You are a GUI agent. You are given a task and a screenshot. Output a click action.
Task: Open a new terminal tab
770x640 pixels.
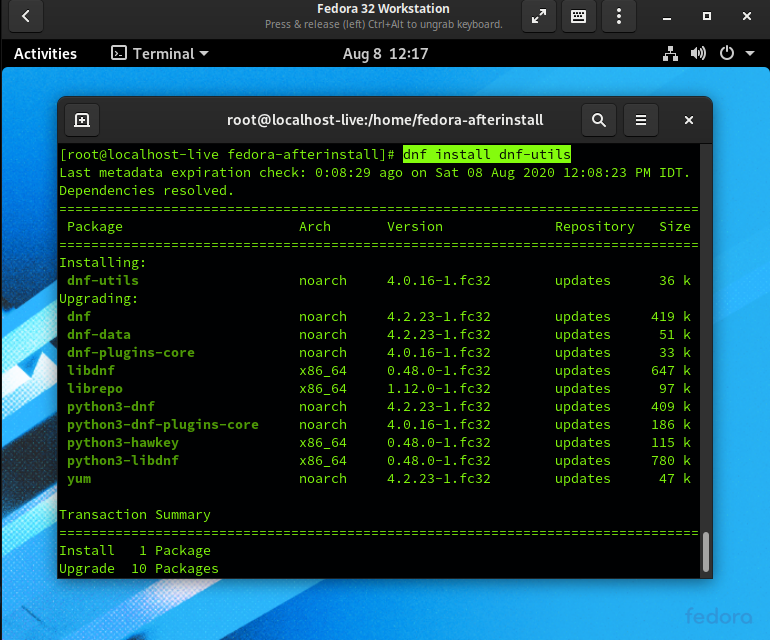tap(82, 120)
